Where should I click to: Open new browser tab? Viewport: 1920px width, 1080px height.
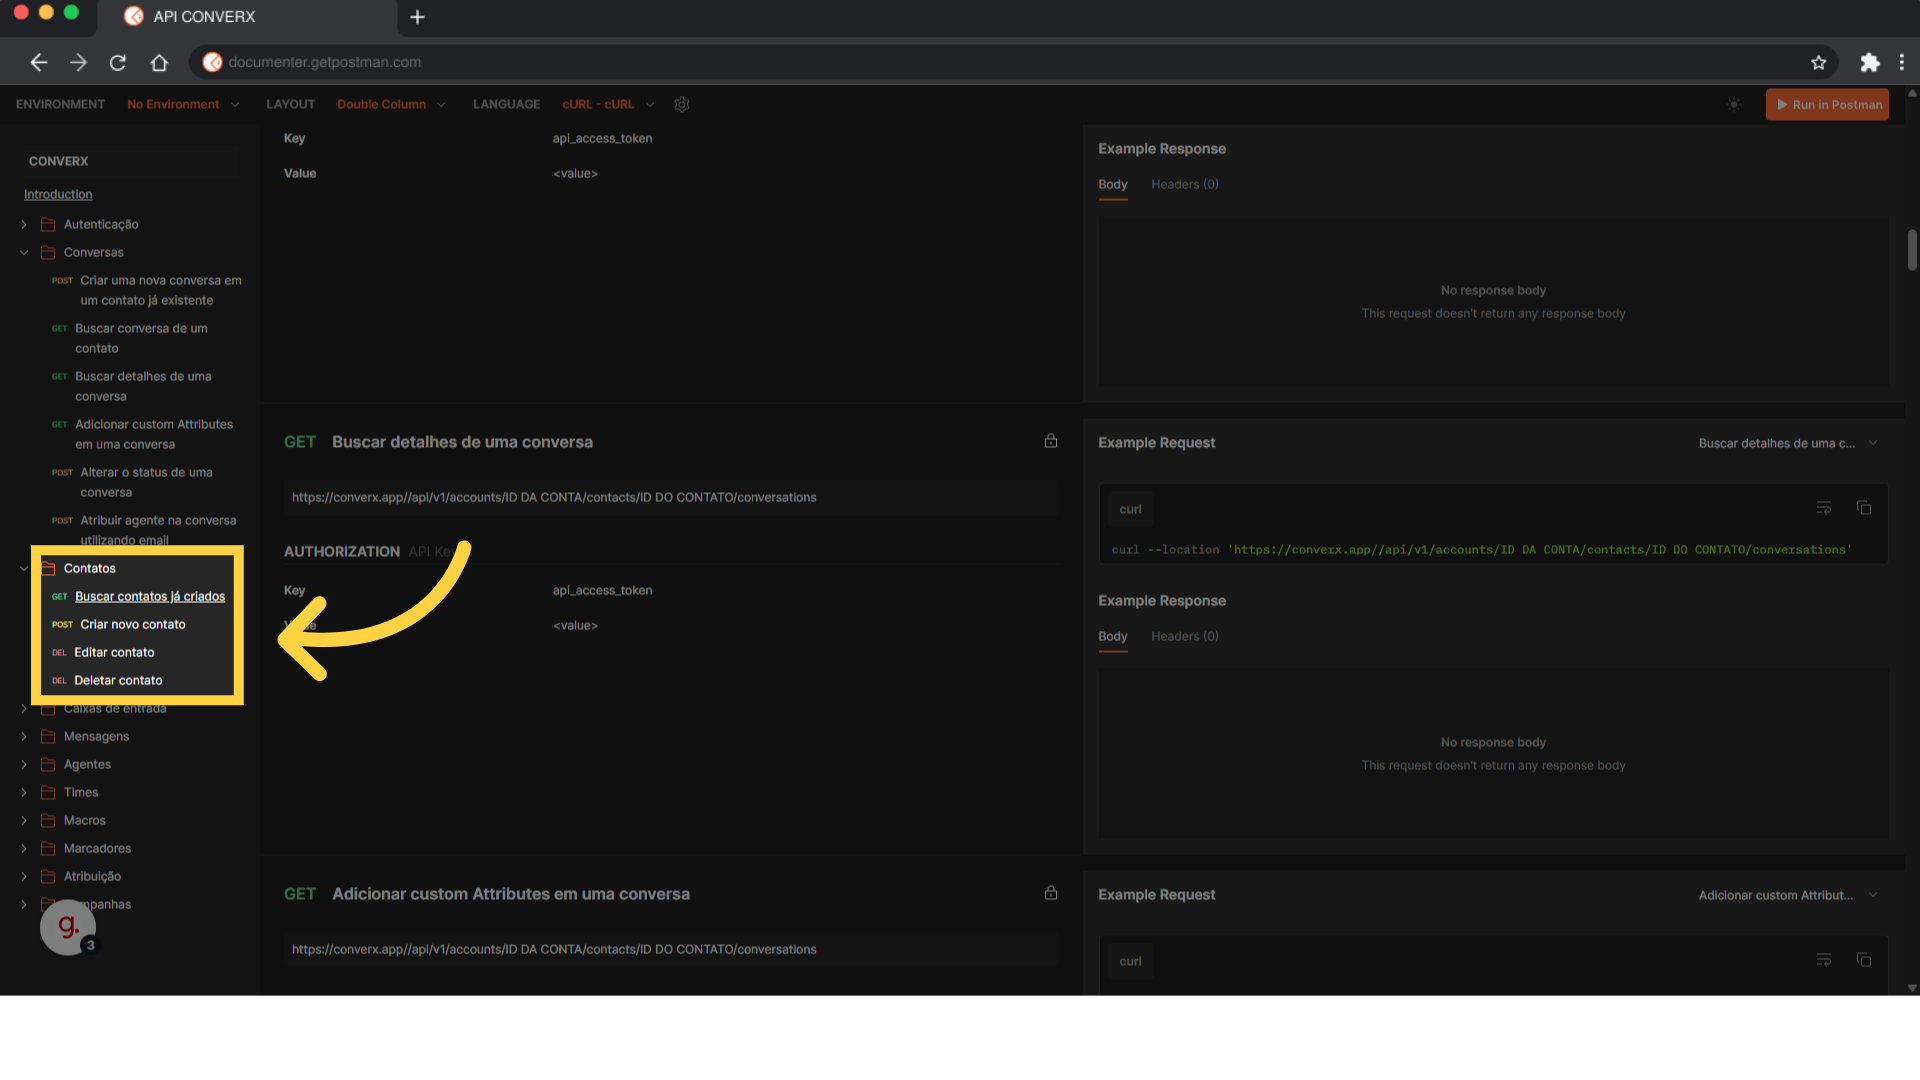418,17
